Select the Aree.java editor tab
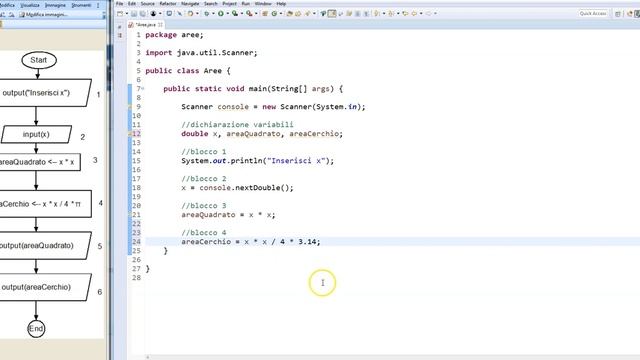The height and width of the screenshot is (360, 640). pyautogui.click(x=145, y=25)
